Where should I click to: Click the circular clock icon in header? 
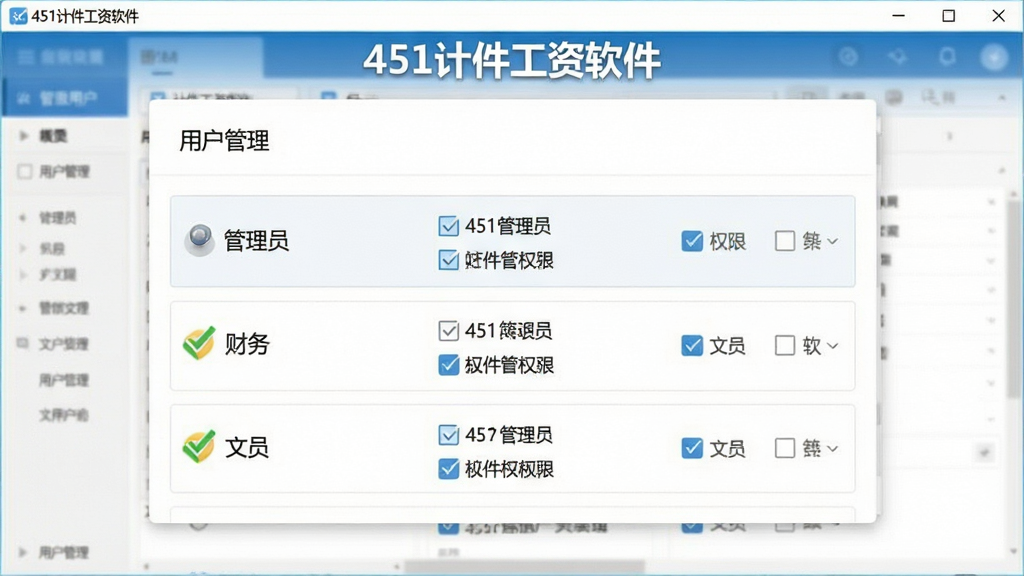coord(848,57)
